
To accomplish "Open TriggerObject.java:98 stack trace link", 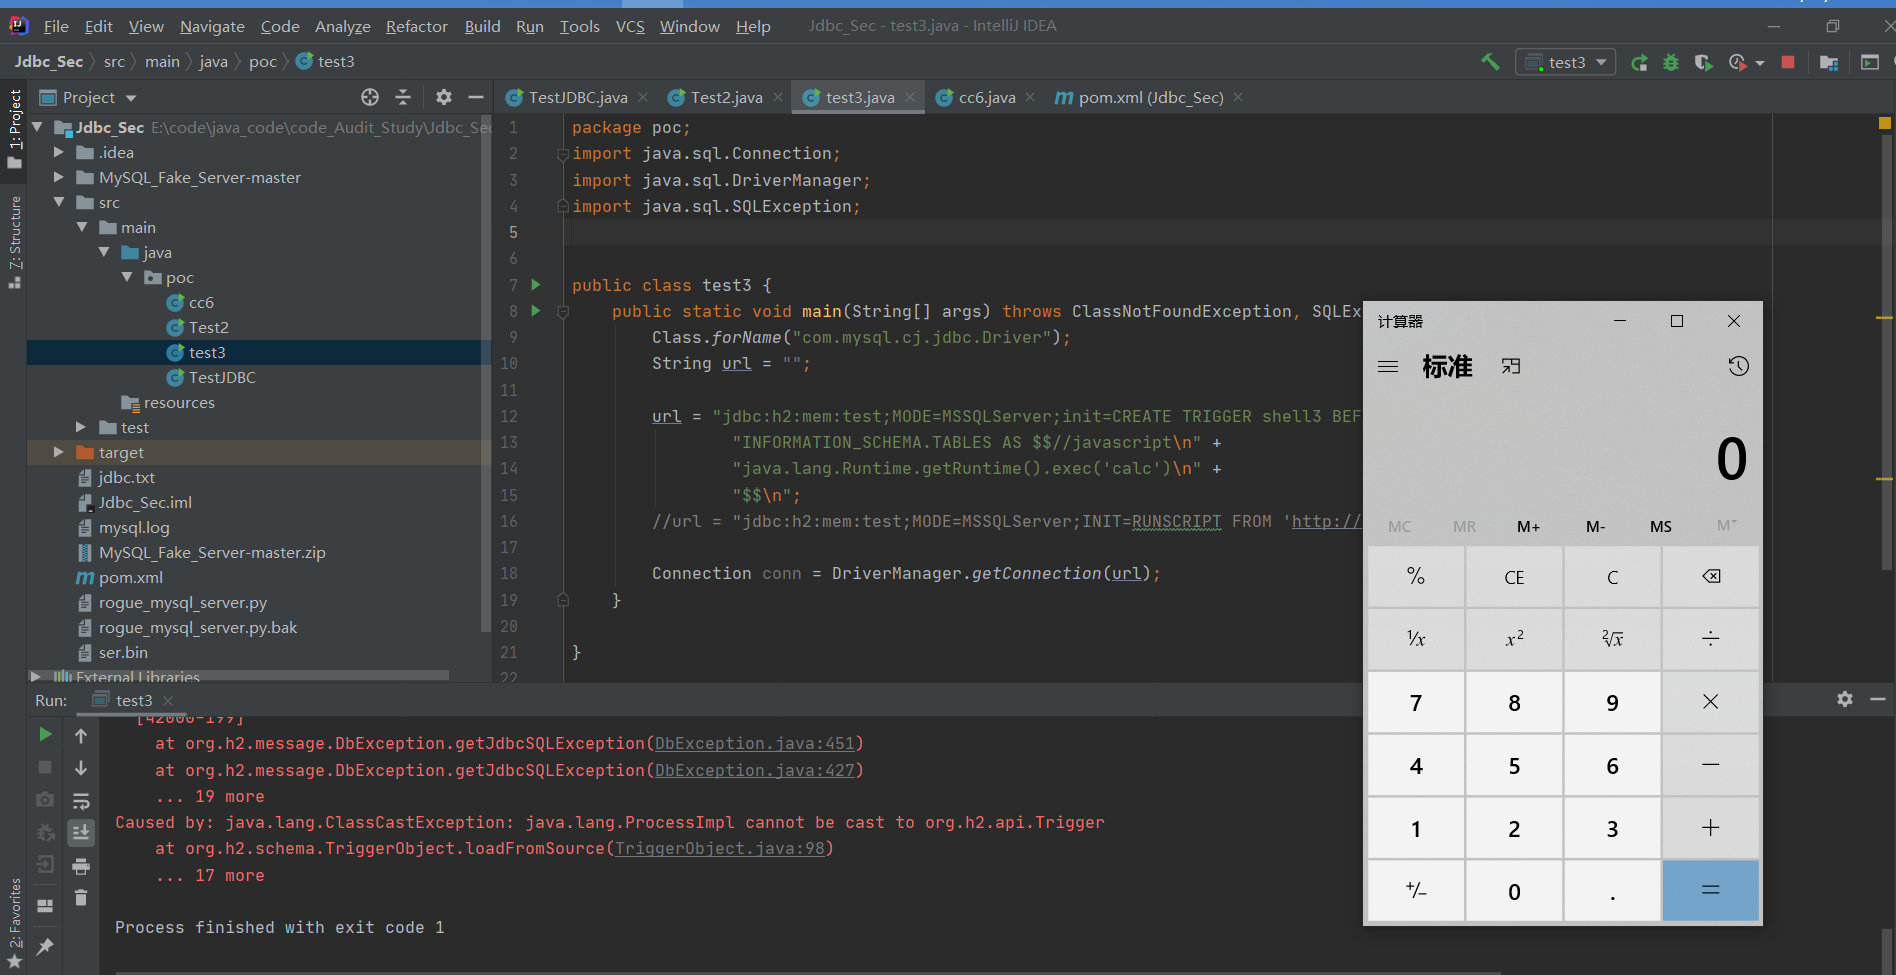I will [x=720, y=848].
